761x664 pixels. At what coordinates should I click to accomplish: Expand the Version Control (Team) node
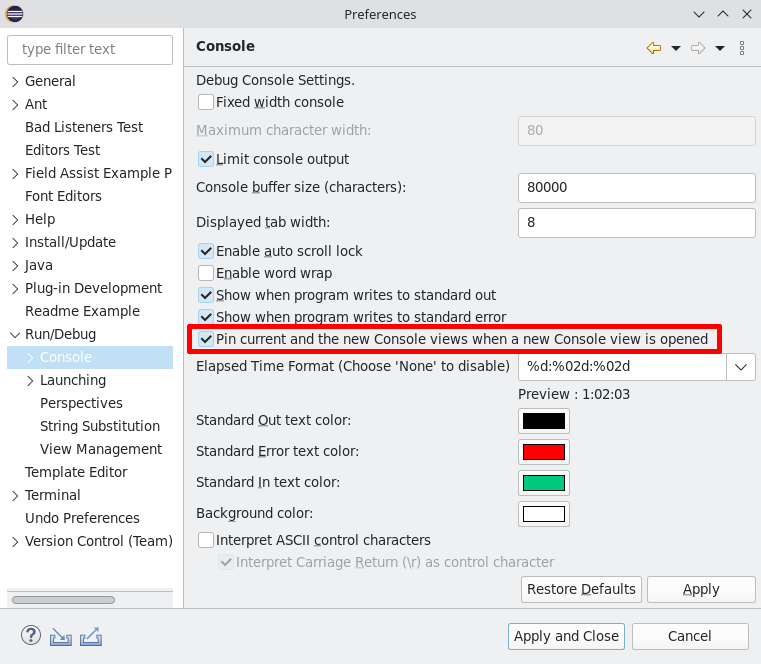click(x=15, y=541)
